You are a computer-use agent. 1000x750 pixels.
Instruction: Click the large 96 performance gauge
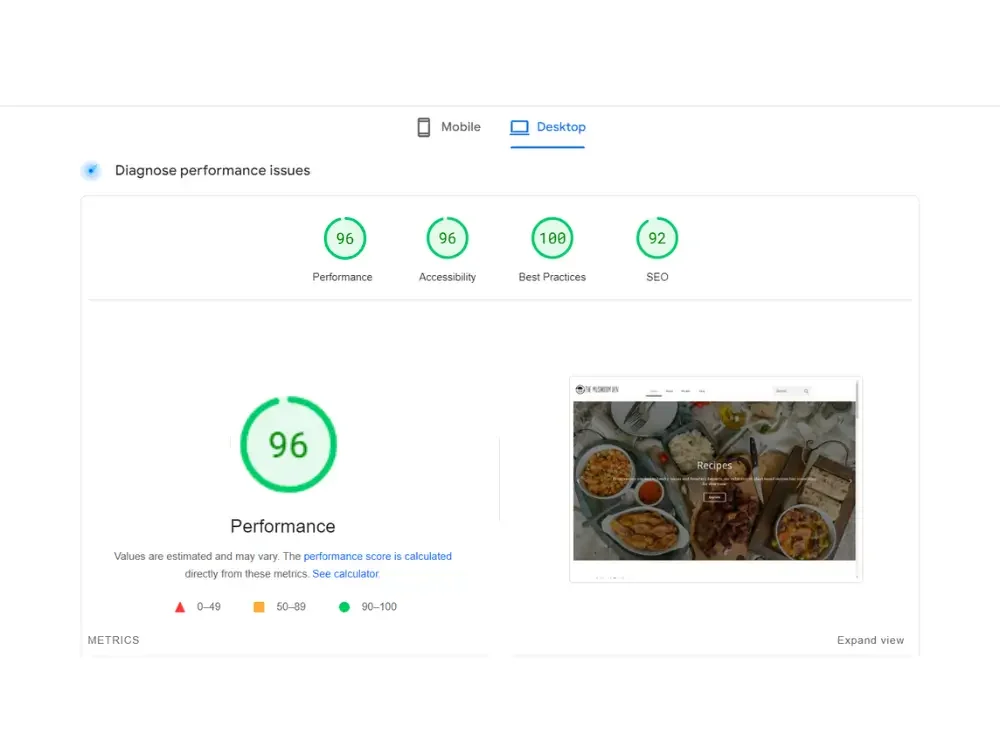click(288, 445)
